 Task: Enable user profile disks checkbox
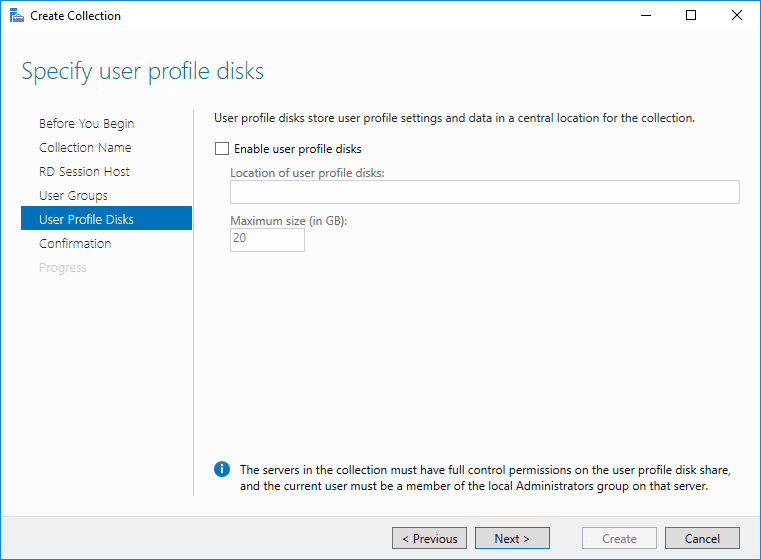pos(222,149)
